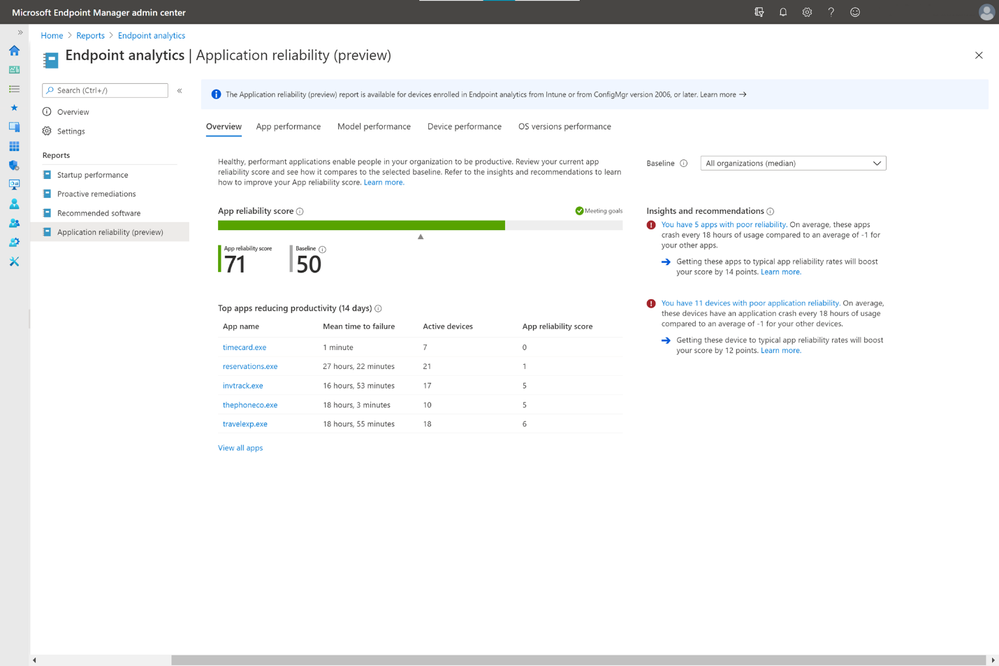Open Apps grid icon in left rail

pyautogui.click(x=14, y=146)
